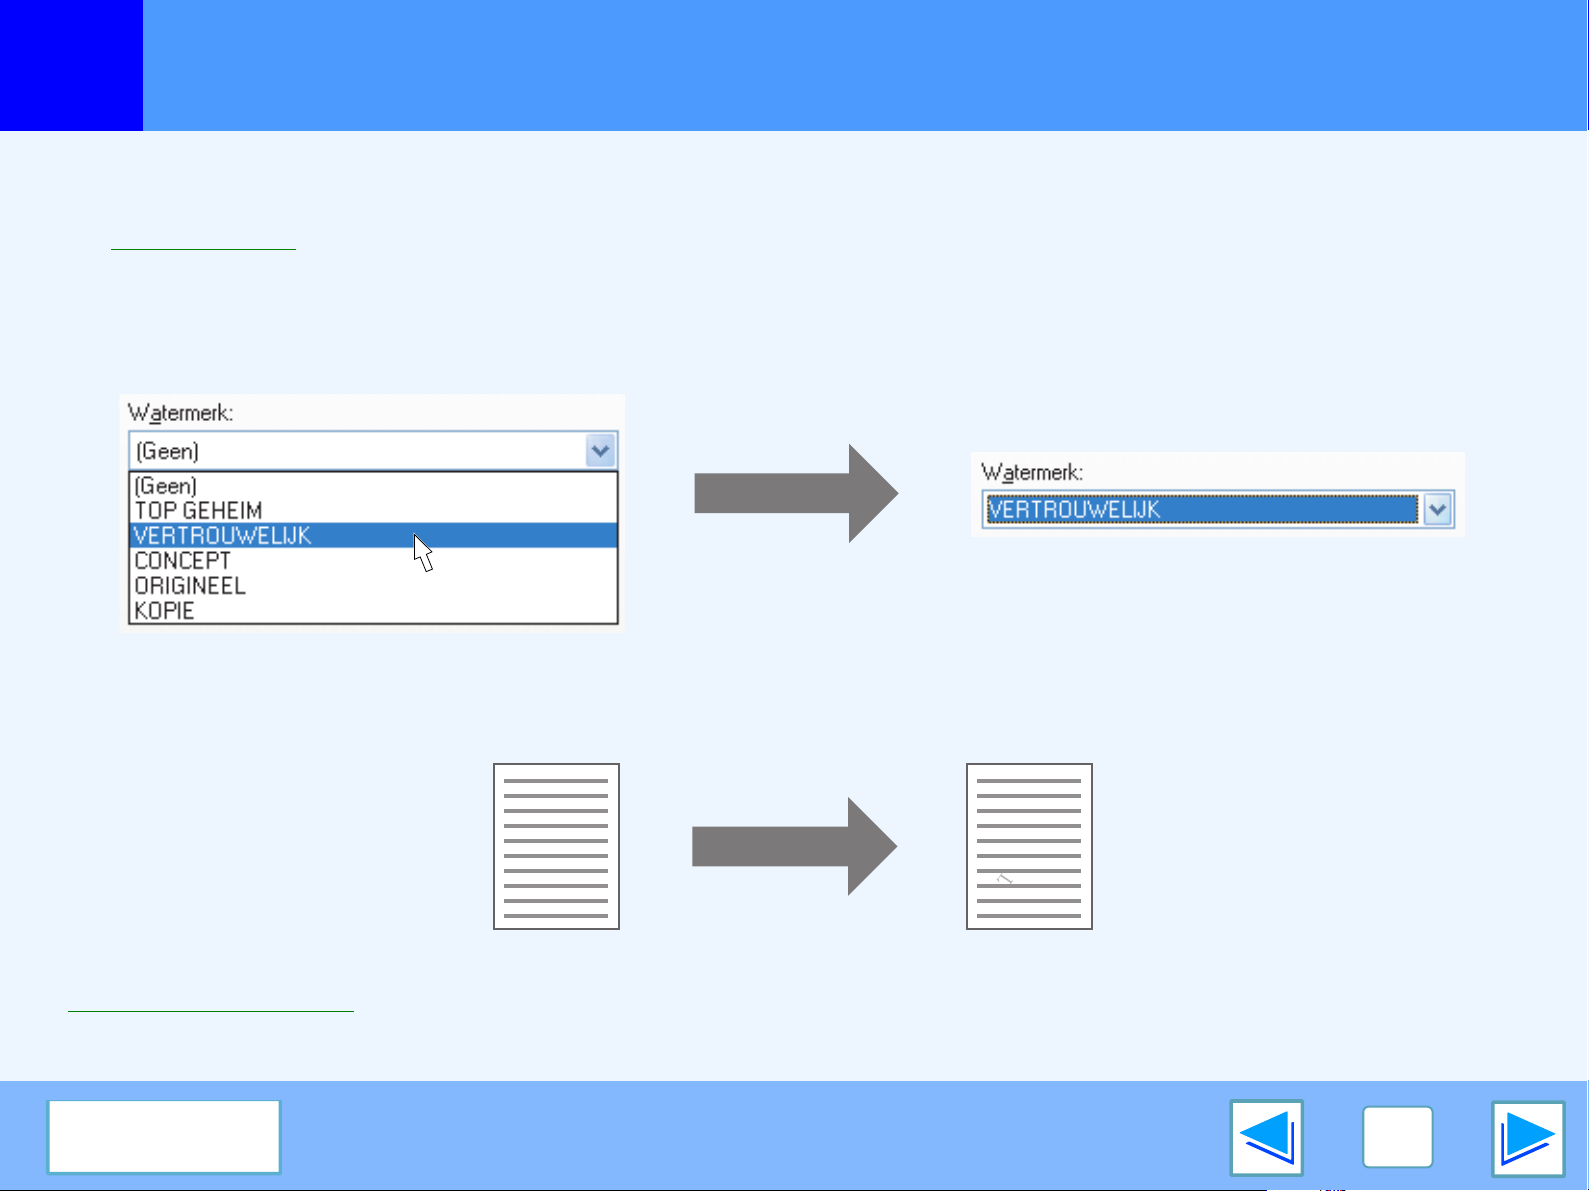1589x1191 pixels.
Task: Click the dark blue square in header
Action: [71, 65]
